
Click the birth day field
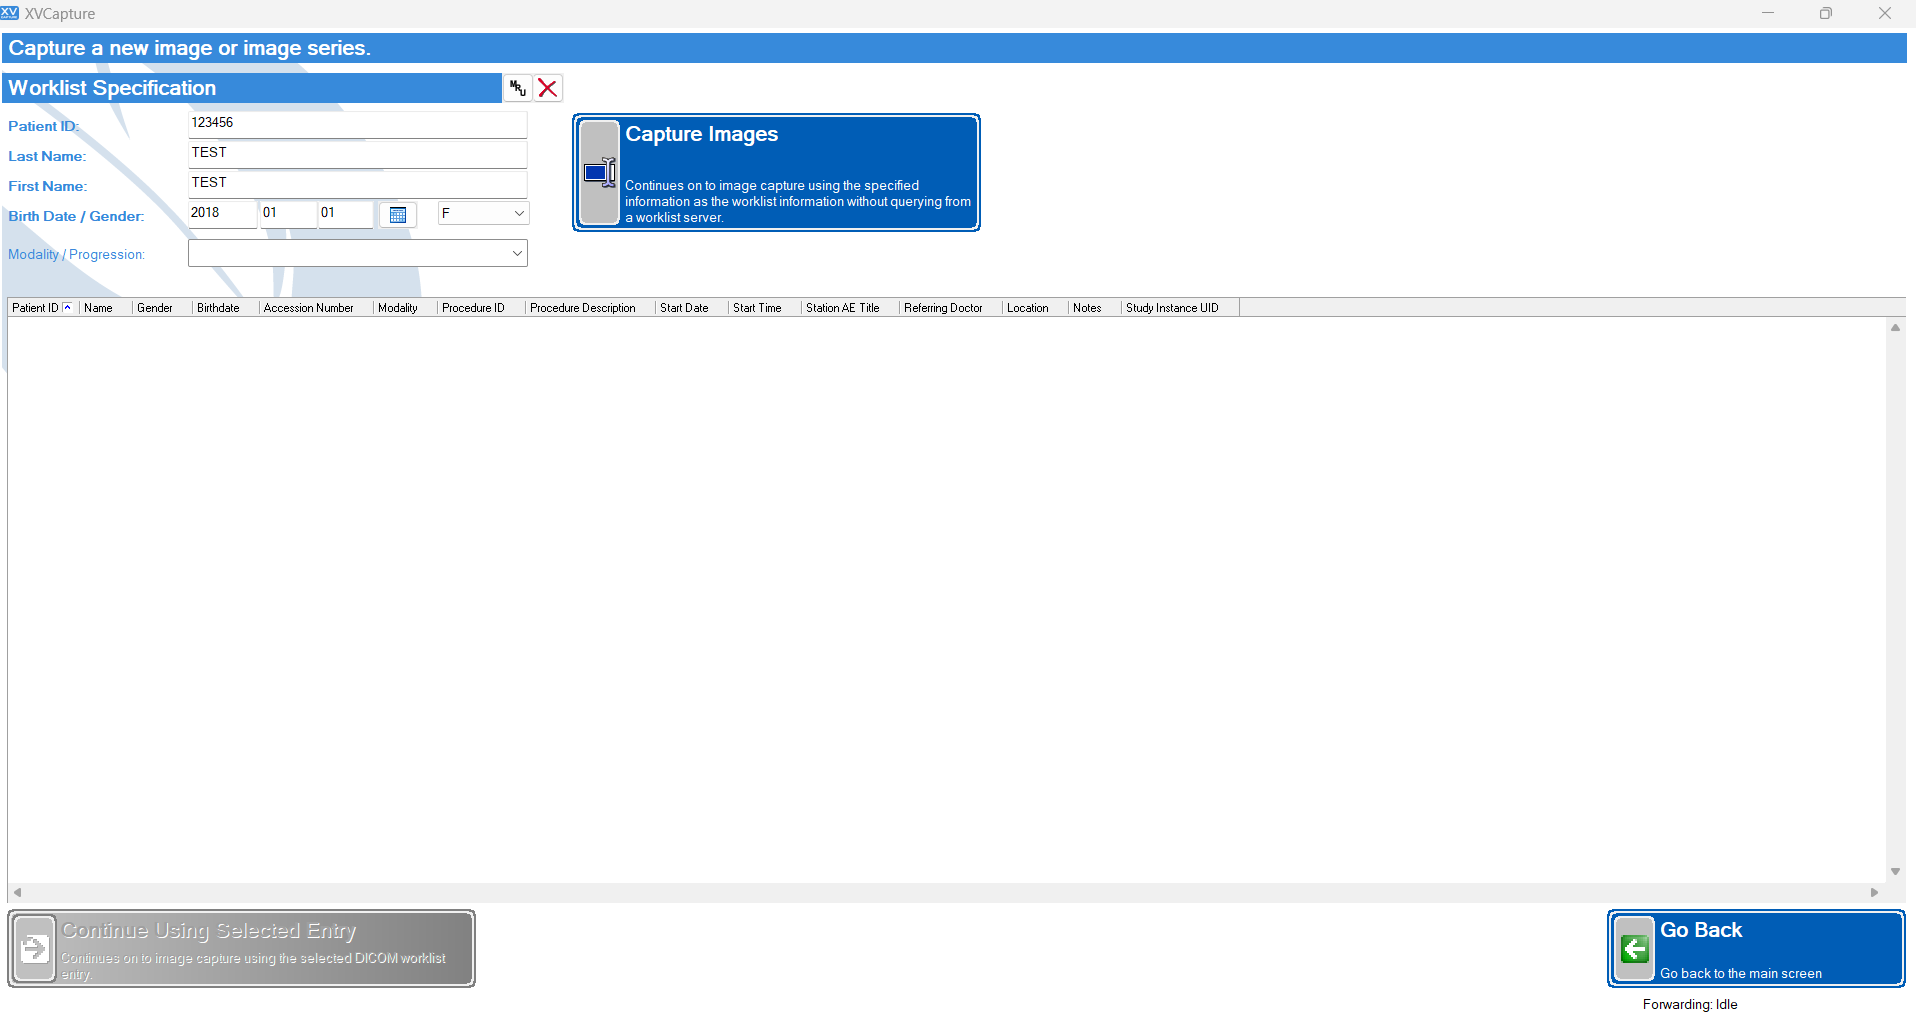click(x=346, y=214)
